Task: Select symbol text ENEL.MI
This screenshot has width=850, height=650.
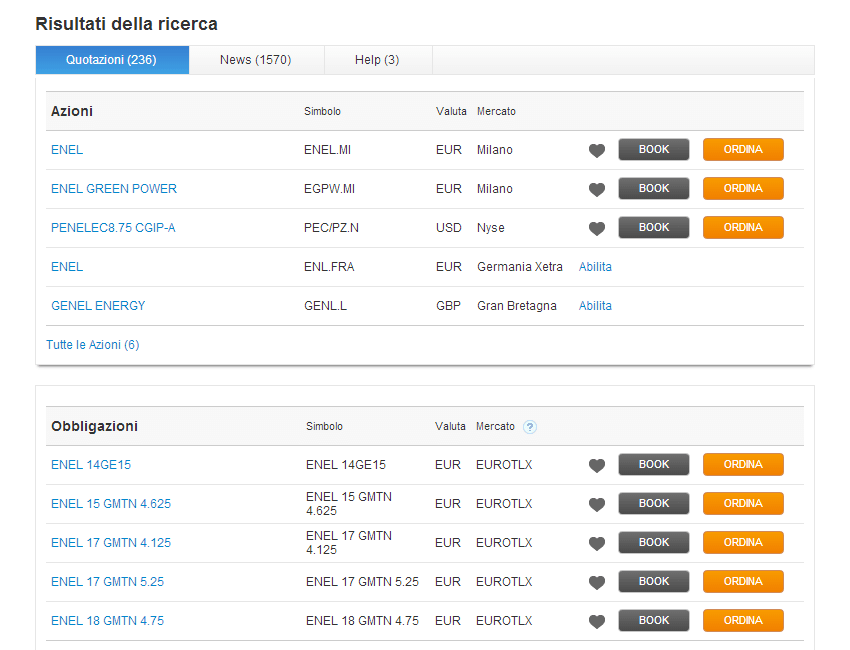Action: point(327,150)
